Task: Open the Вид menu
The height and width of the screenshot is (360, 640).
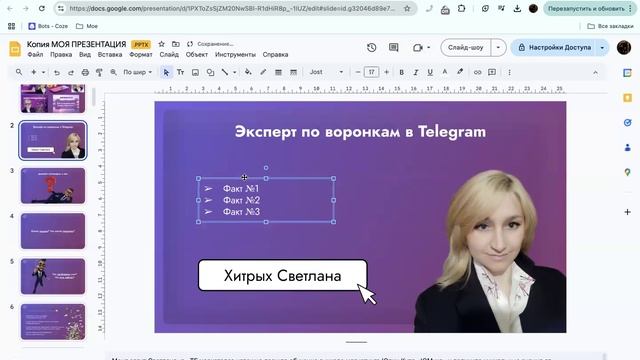Action: [85, 54]
